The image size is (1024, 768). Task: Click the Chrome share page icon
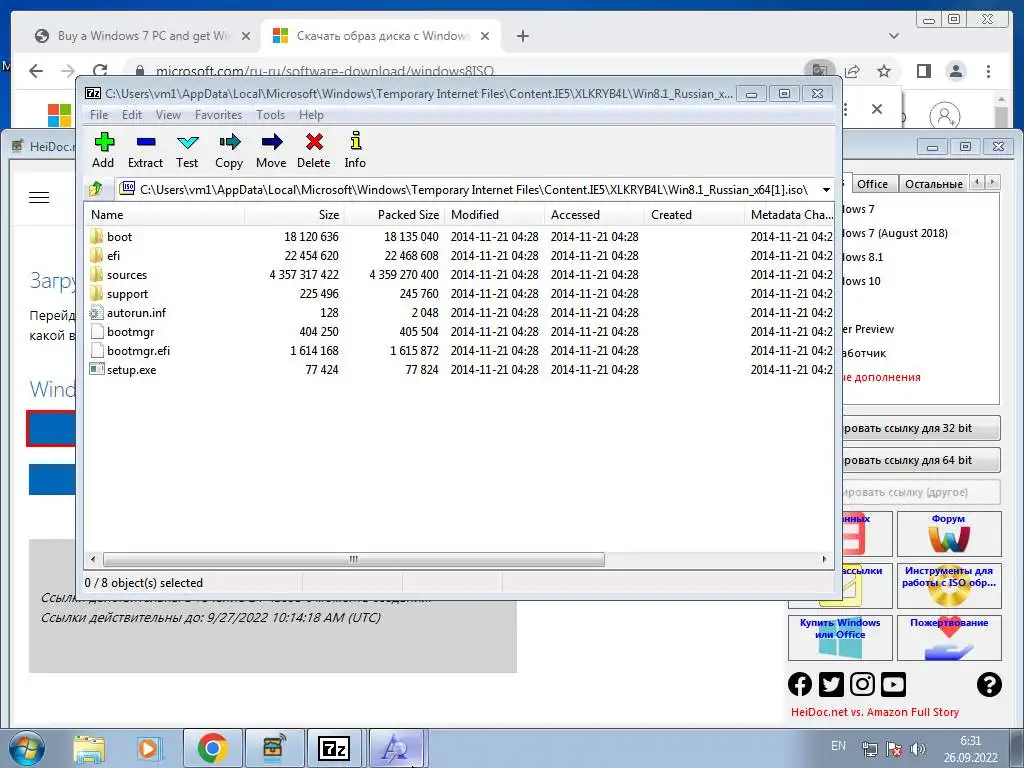coord(852,71)
